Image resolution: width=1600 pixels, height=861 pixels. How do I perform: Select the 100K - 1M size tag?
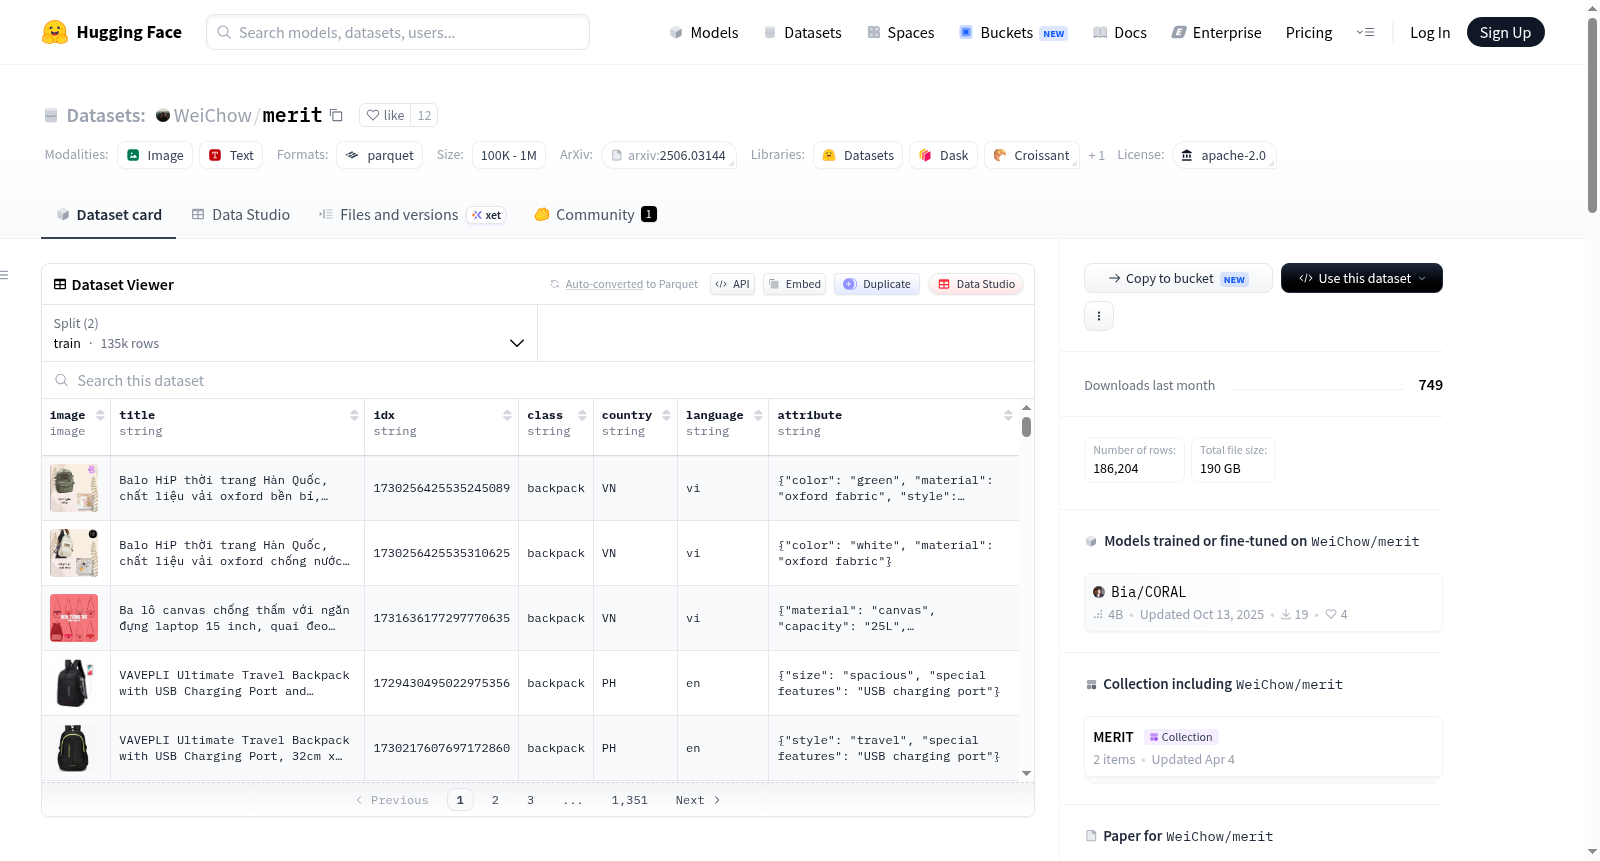tap(509, 155)
